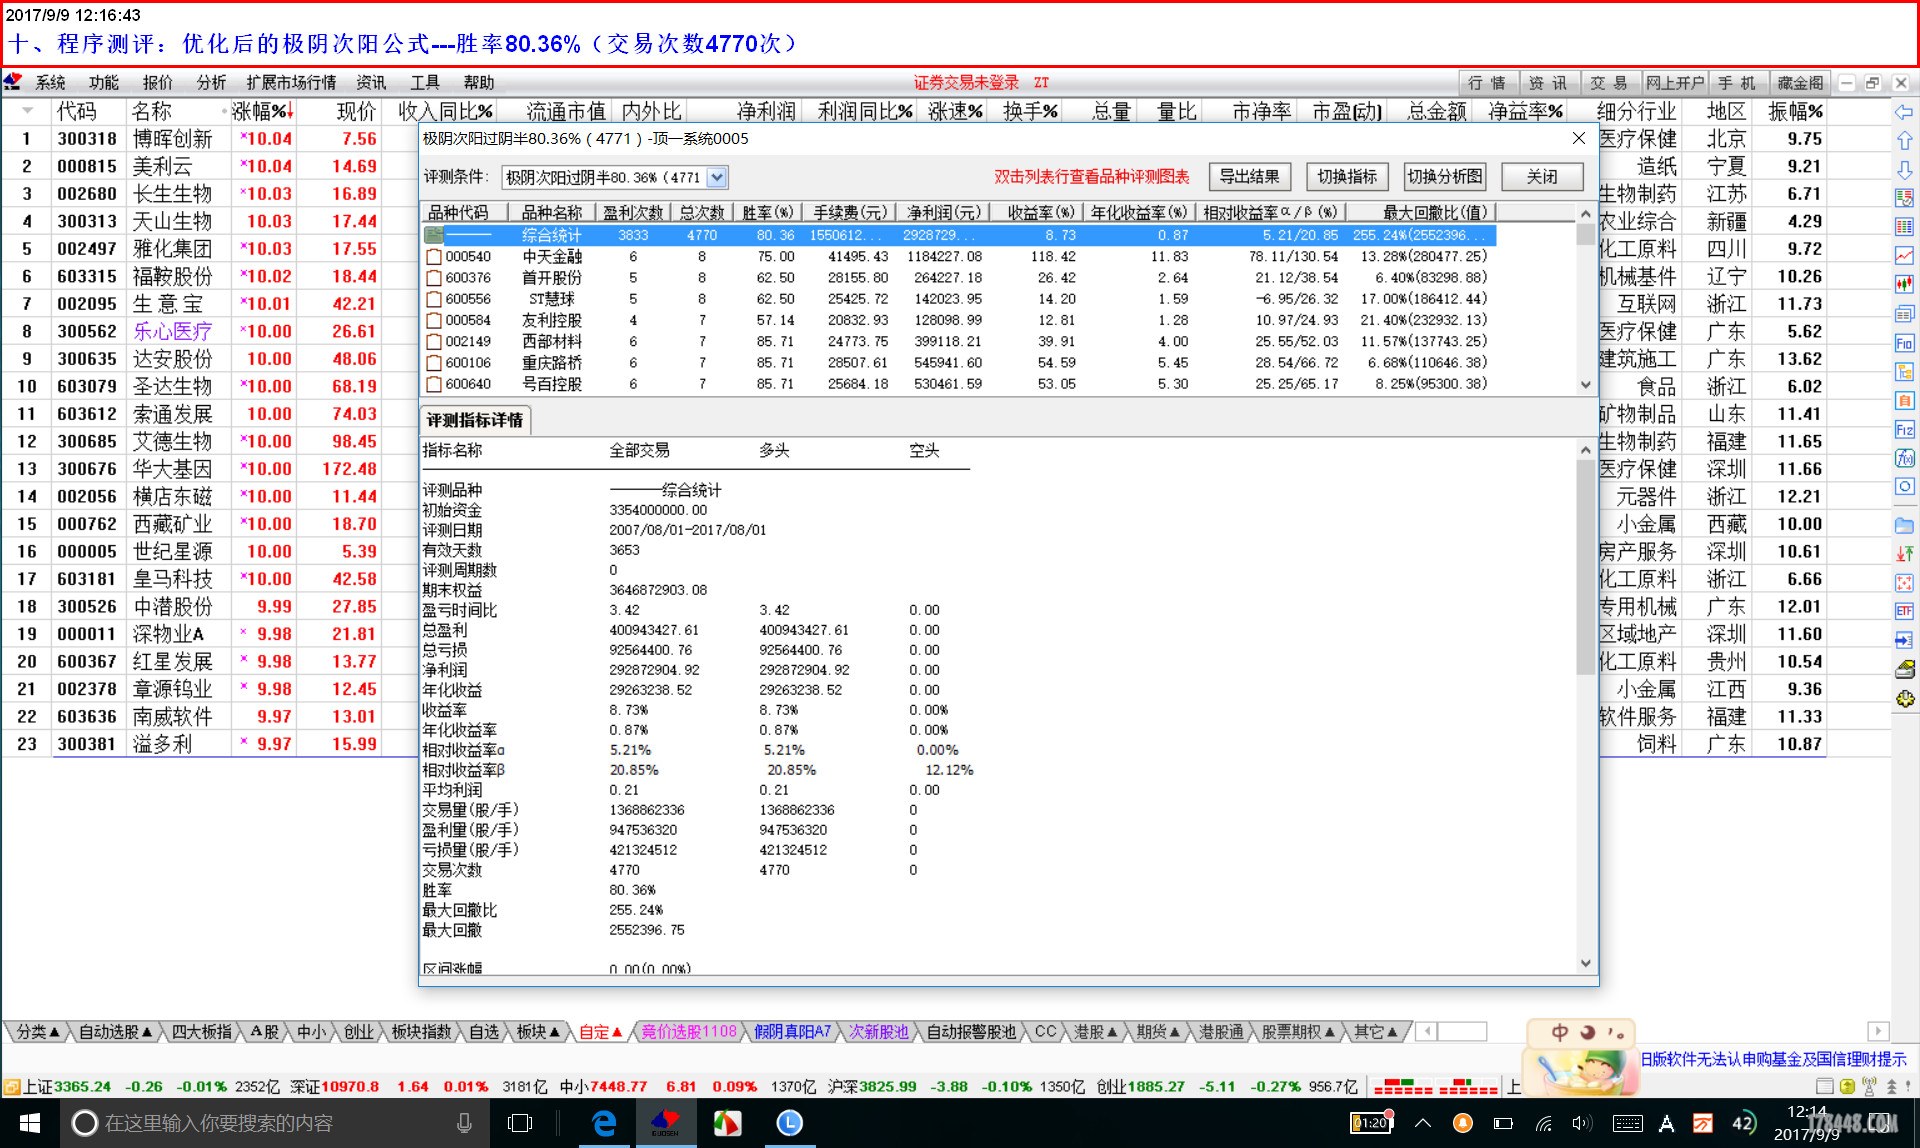The image size is (1920, 1148).
Task: Check the box for 002149 西部材料
Action: (x=434, y=341)
